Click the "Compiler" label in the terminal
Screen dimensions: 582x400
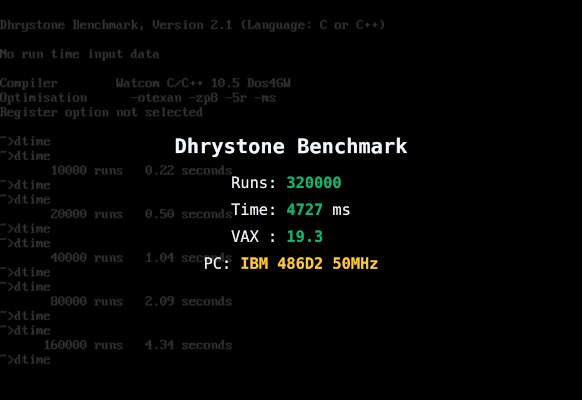[x=29, y=83]
